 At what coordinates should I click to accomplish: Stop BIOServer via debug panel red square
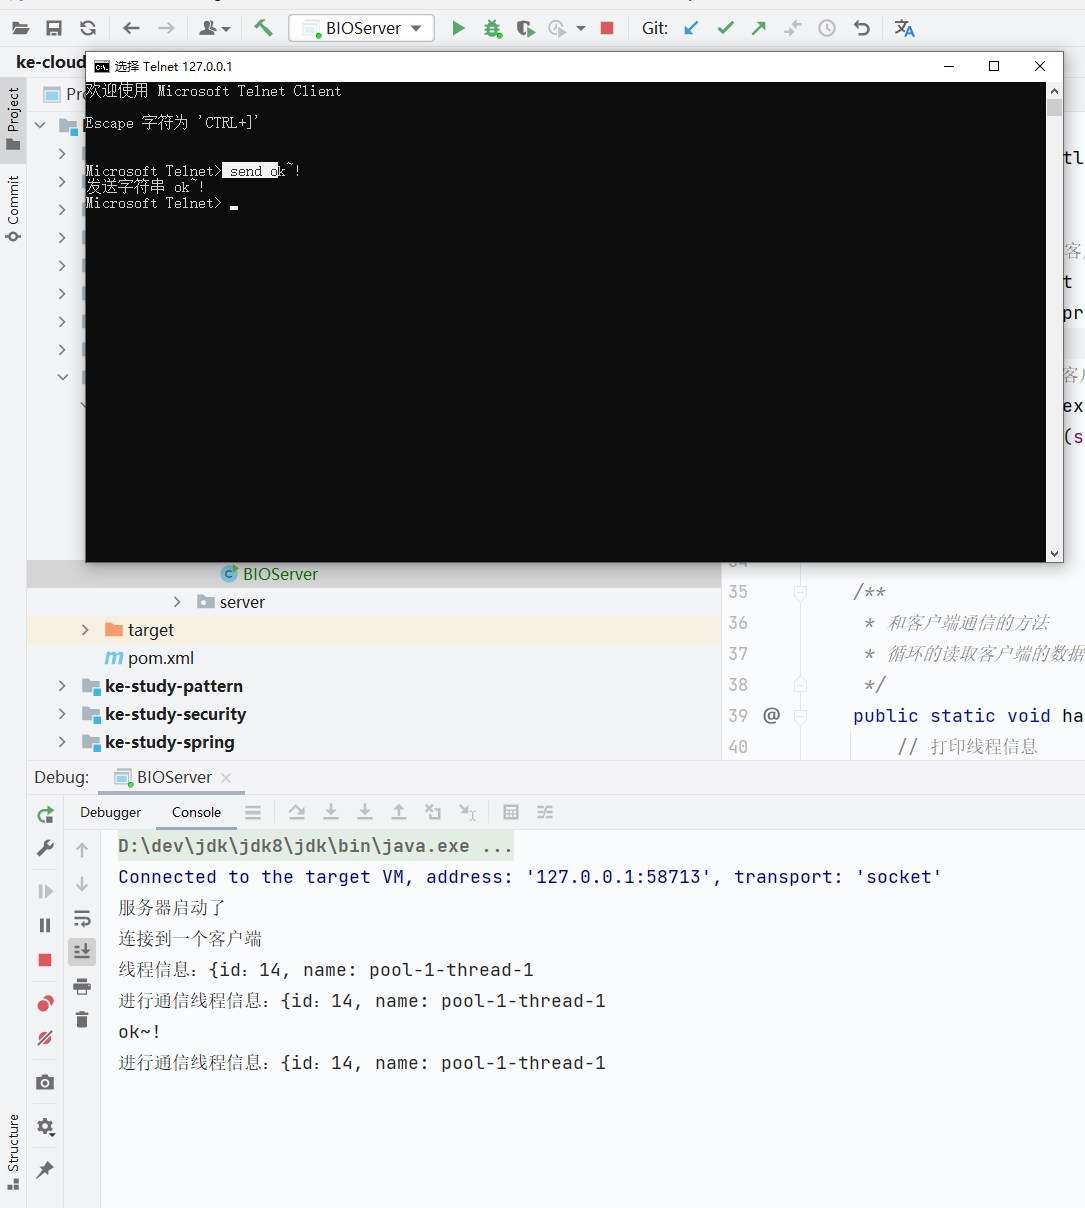[45, 960]
